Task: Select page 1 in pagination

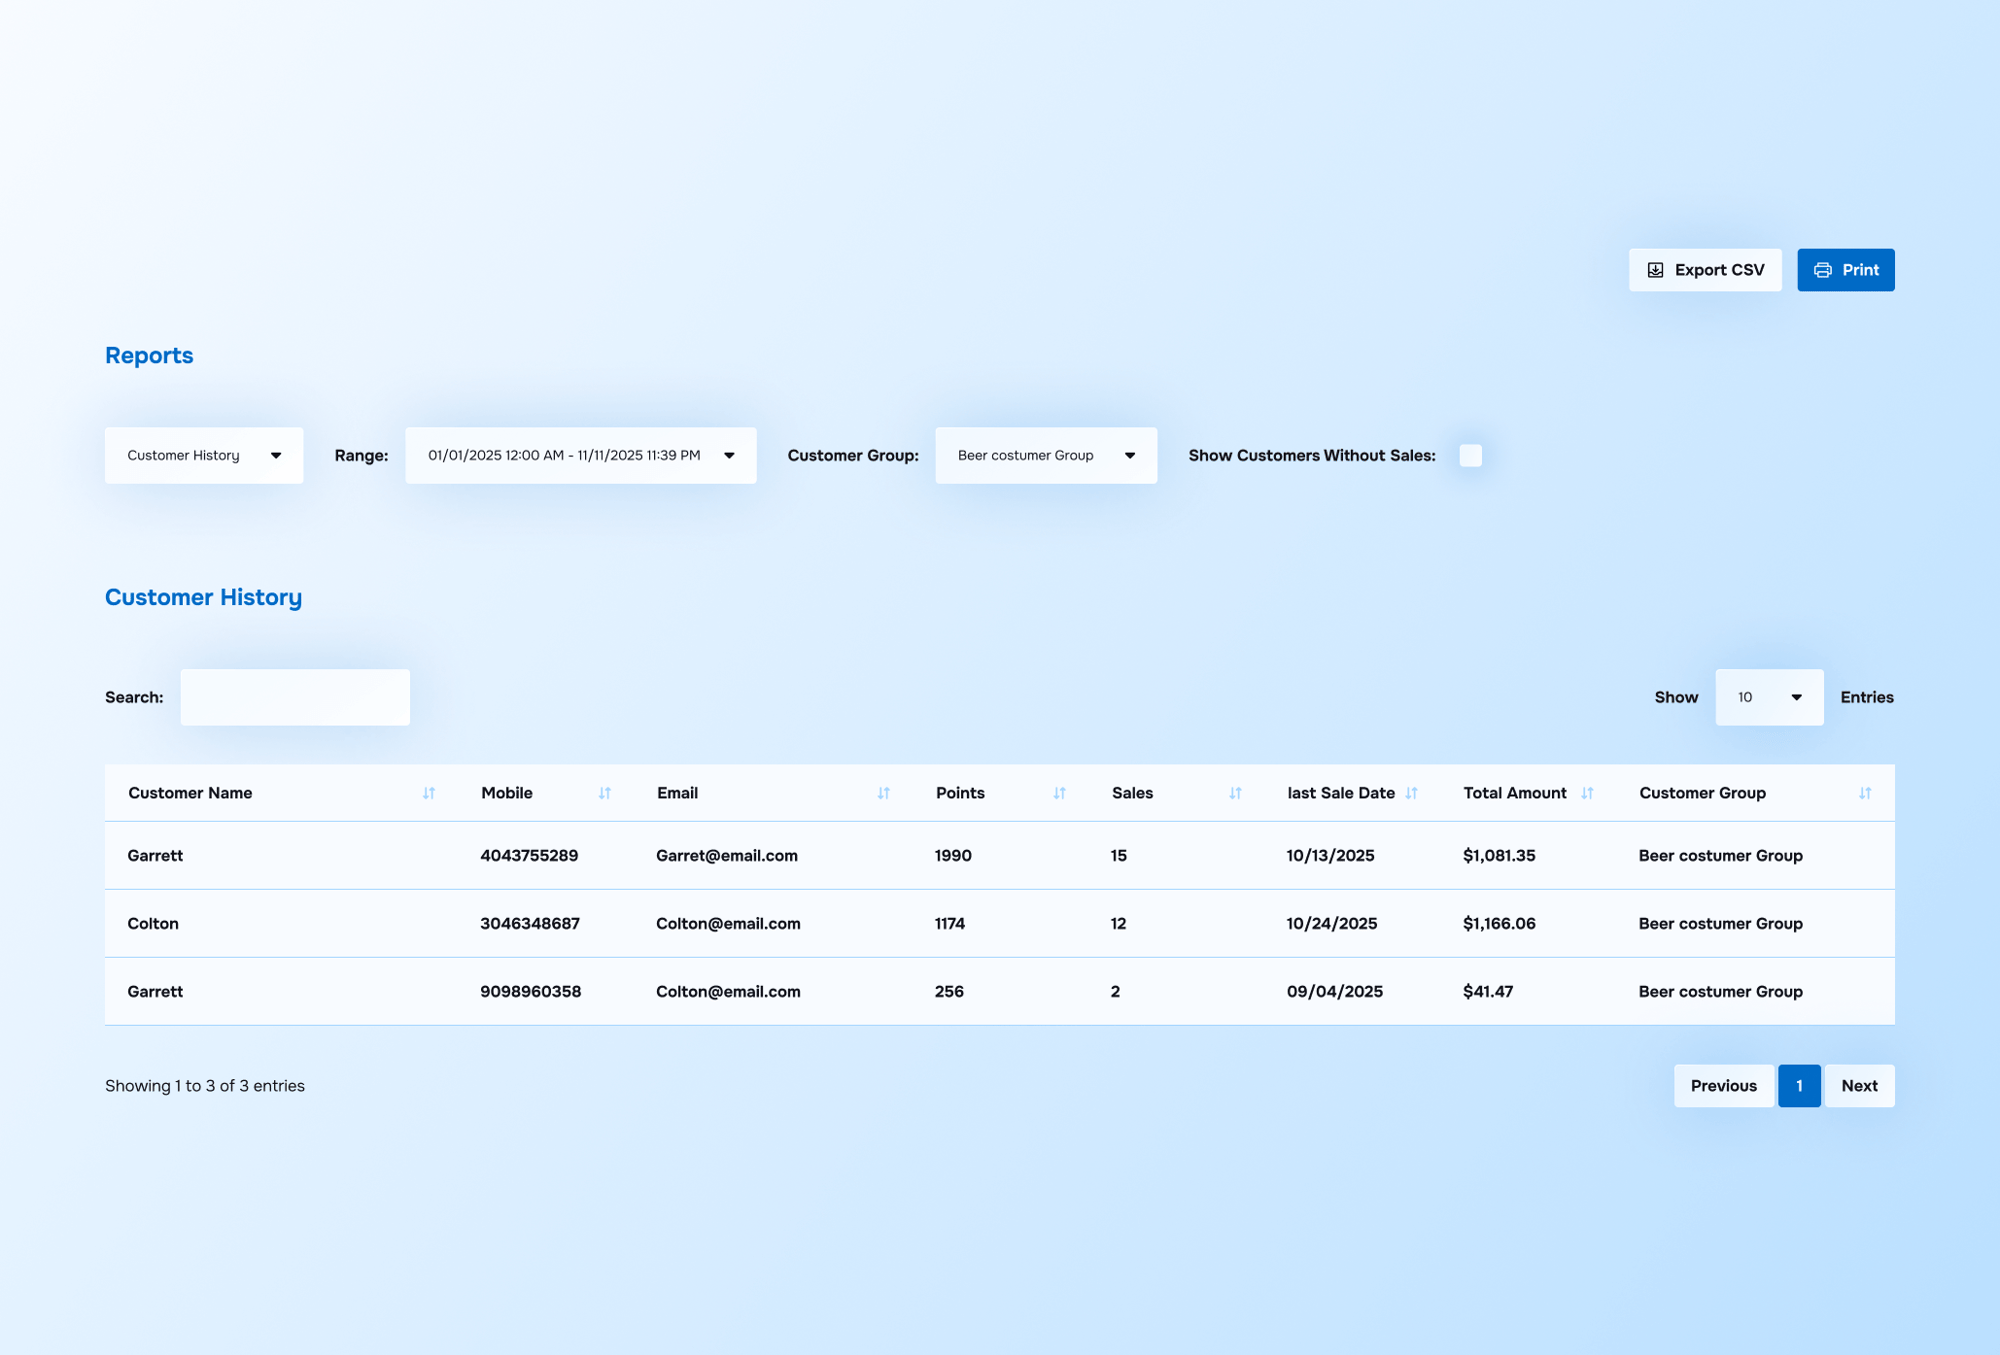Action: [1798, 1085]
